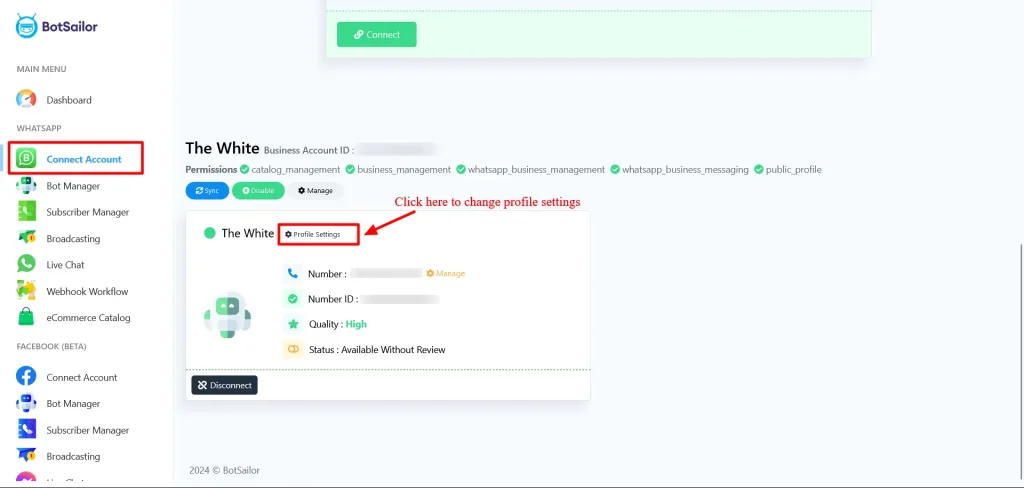The image size is (1024, 488).
Task: Click the BotSailor logo icon
Action: point(27,26)
